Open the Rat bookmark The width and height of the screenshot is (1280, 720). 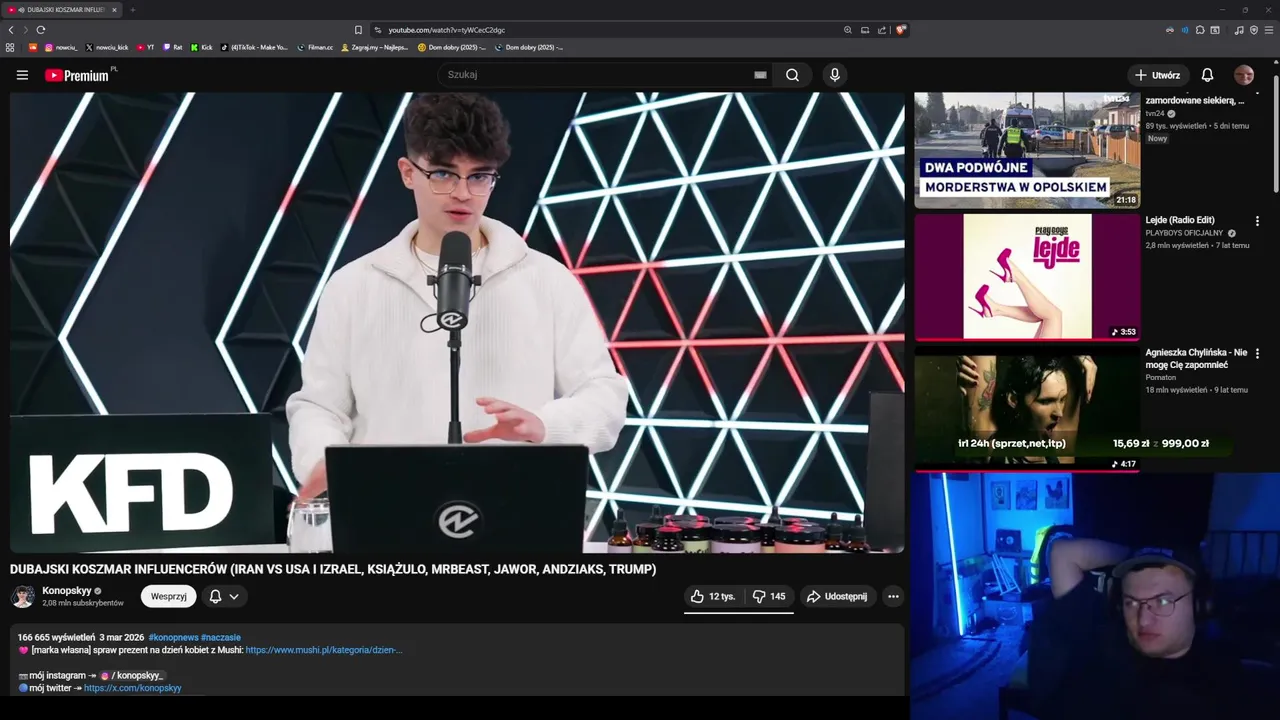(x=173, y=47)
